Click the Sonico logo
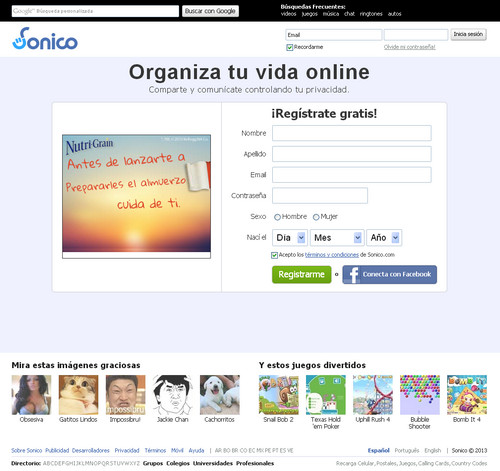This screenshot has height=471, width=500. tap(45, 39)
